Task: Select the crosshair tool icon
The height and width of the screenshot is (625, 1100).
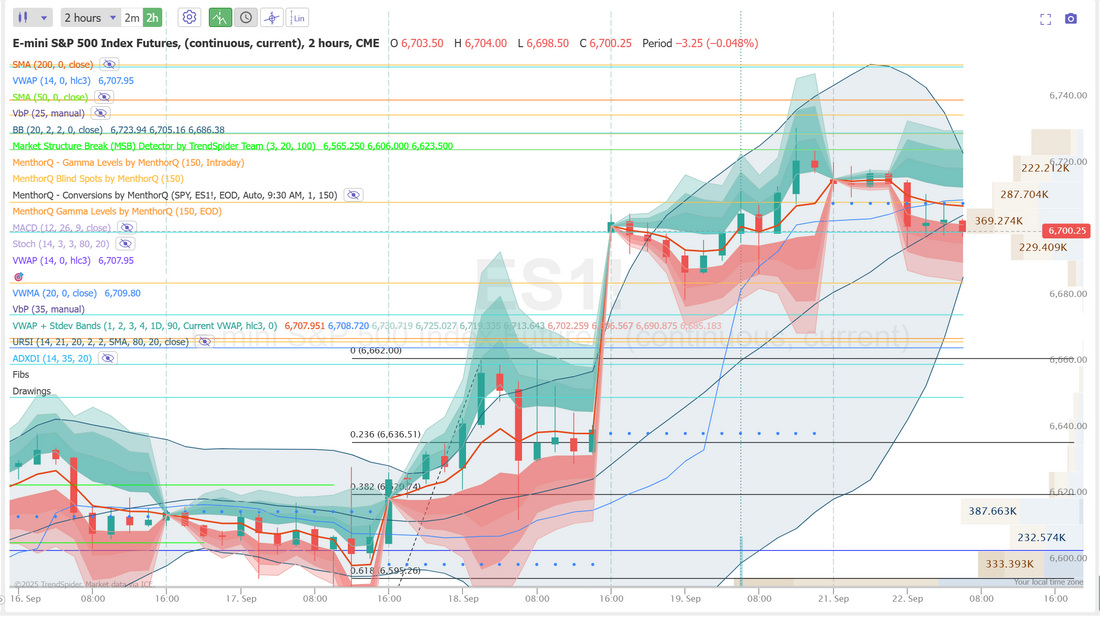Action: tap(272, 17)
